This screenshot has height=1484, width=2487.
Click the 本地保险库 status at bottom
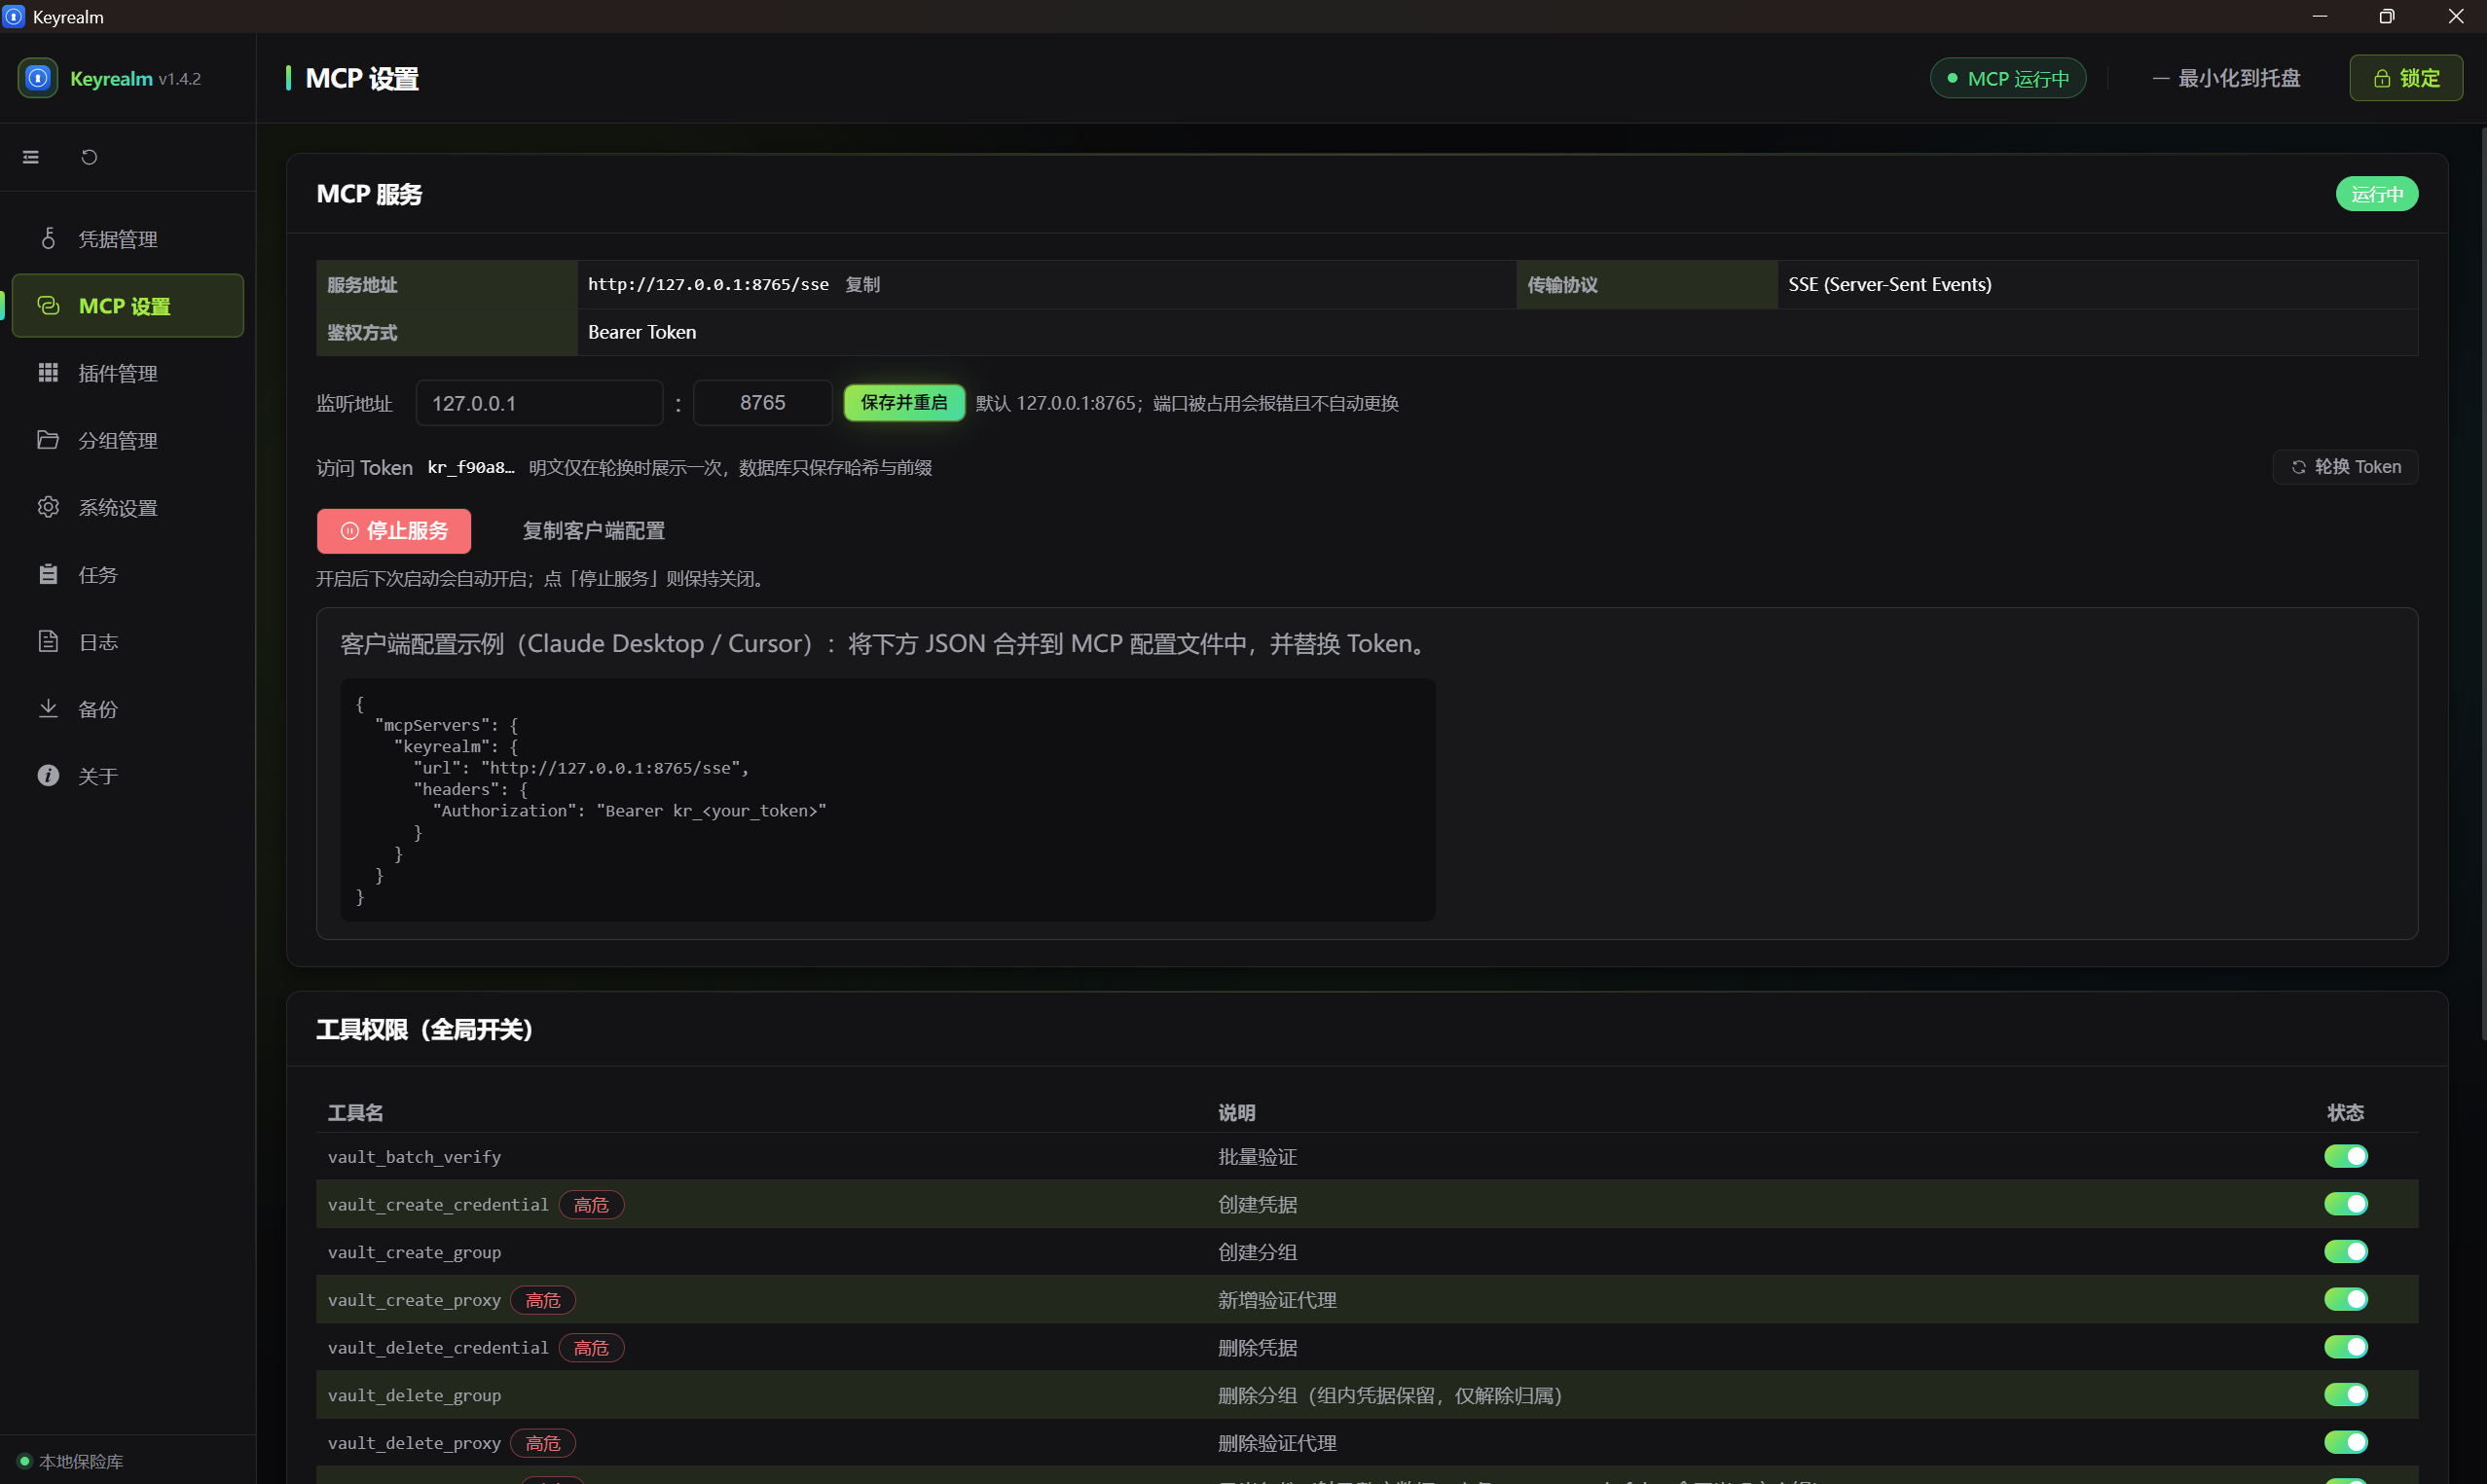click(x=71, y=1461)
